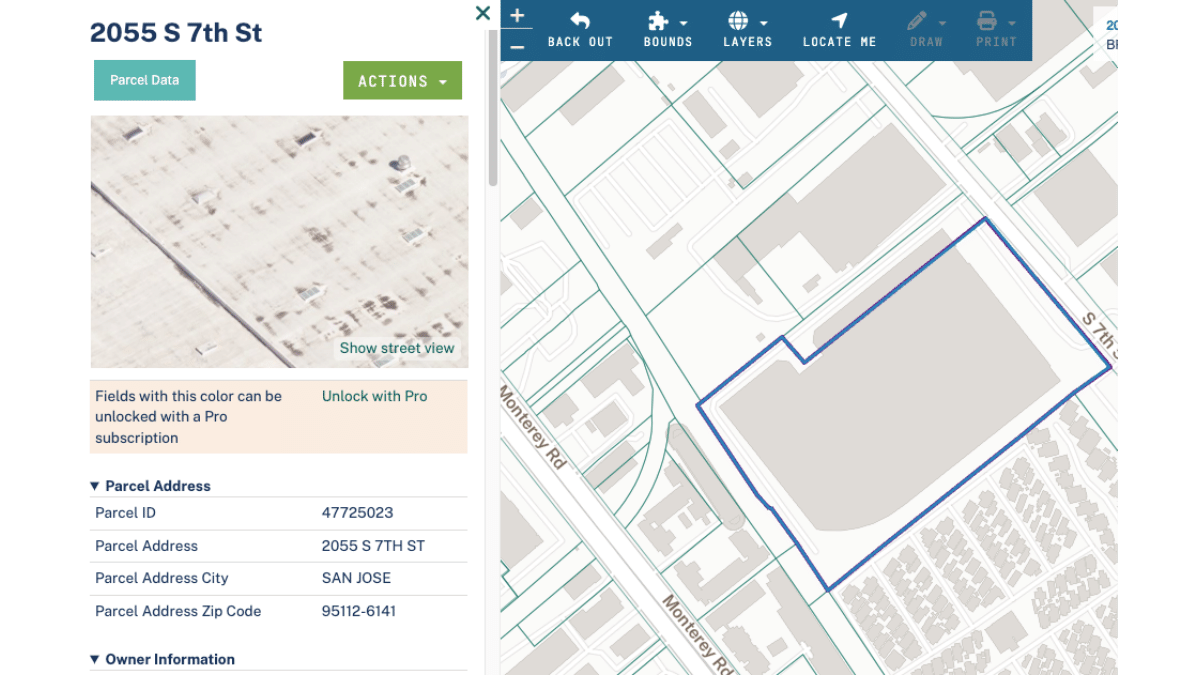Click the Unlock with Pro link
The width and height of the screenshot is (1200, 675).
374,396
